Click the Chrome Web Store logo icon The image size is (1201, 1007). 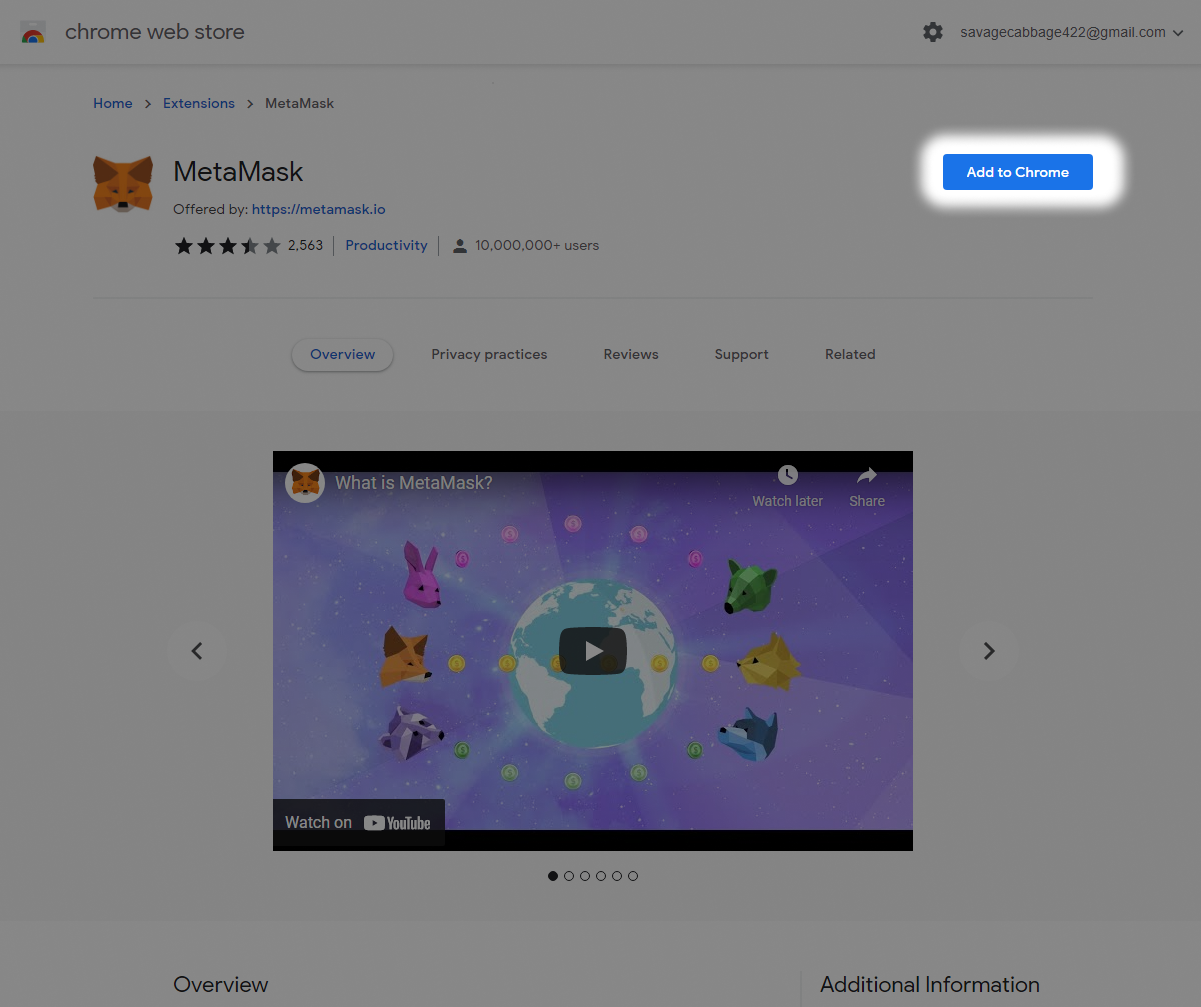pyautogui.click(x=33, y=32)
